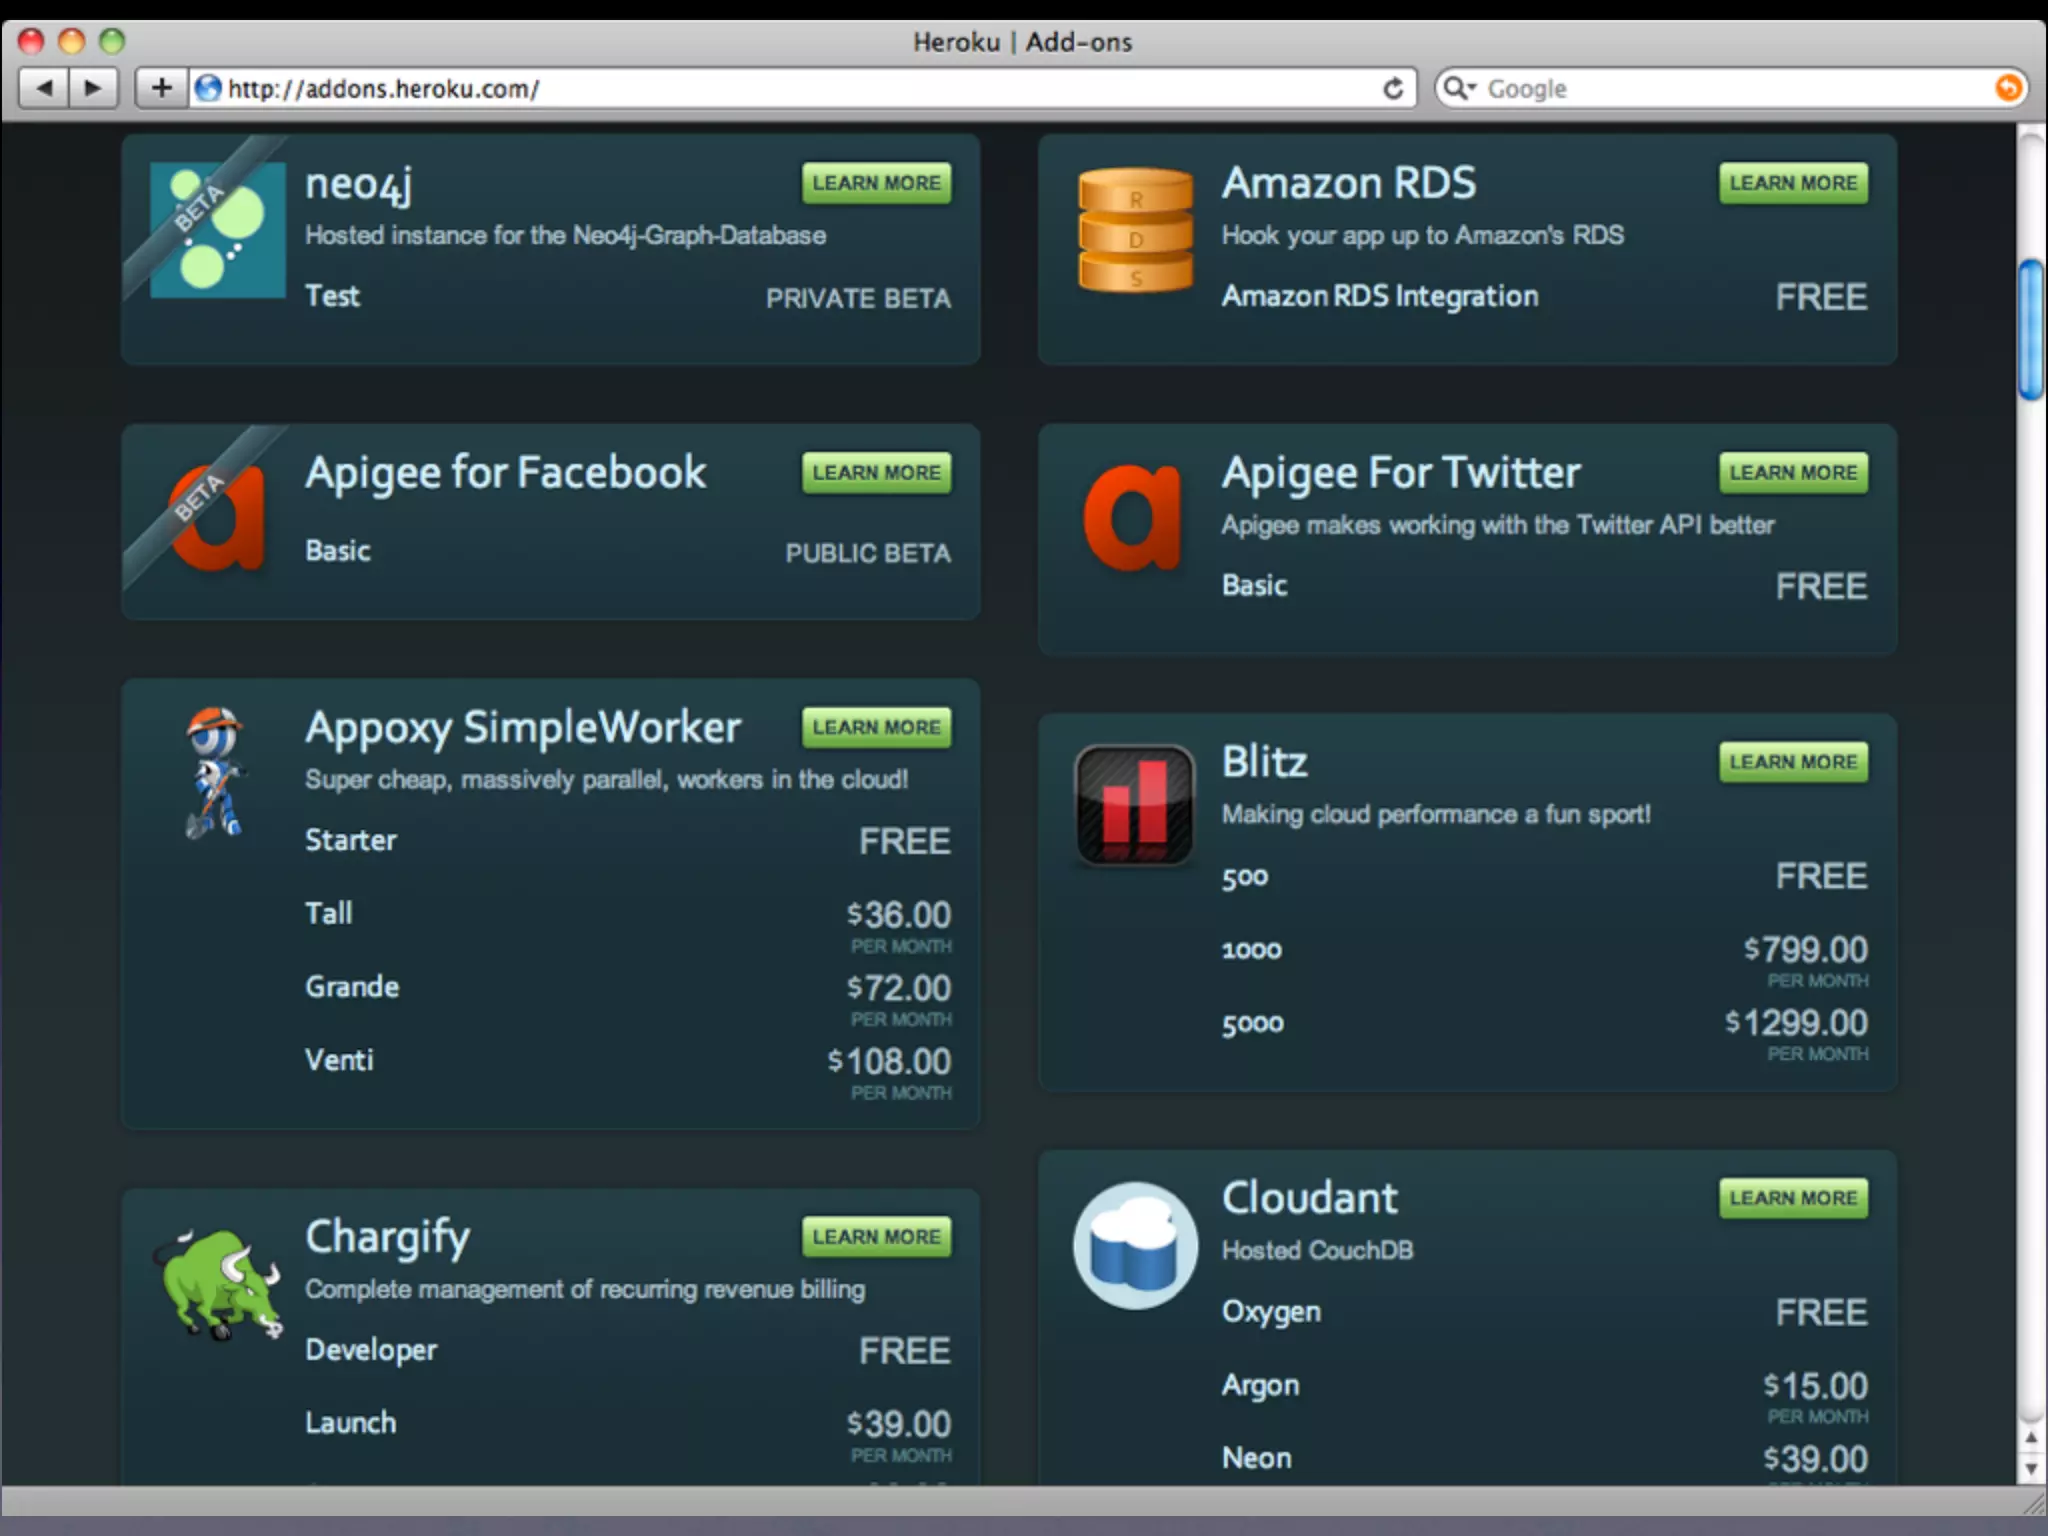Image resolution: width=2048 pixels, height=1536 pixels.
Task: Open the Chargify add-on title link
Action: click(387, 1237)
